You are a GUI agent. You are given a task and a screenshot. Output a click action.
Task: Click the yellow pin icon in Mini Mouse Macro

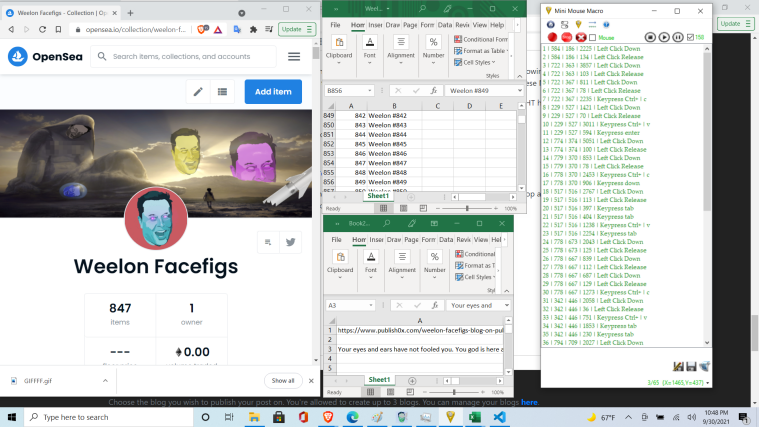[x=578, y=24]
